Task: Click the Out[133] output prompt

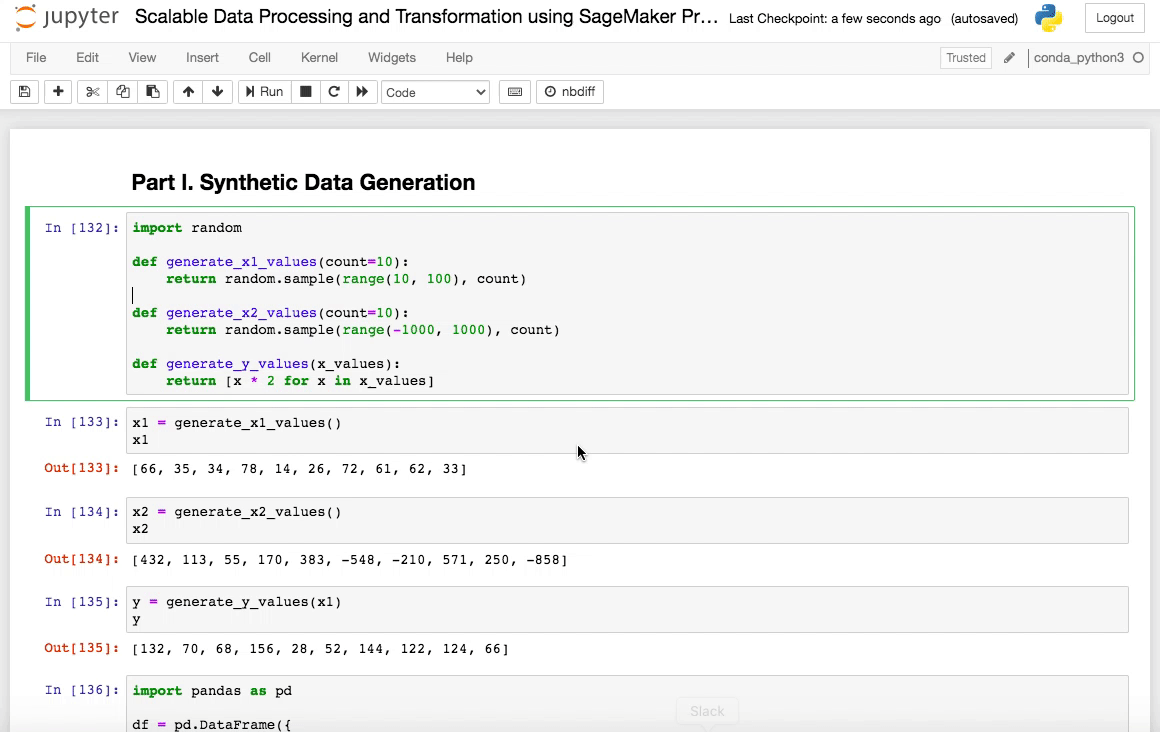Action: click(81, 468)
